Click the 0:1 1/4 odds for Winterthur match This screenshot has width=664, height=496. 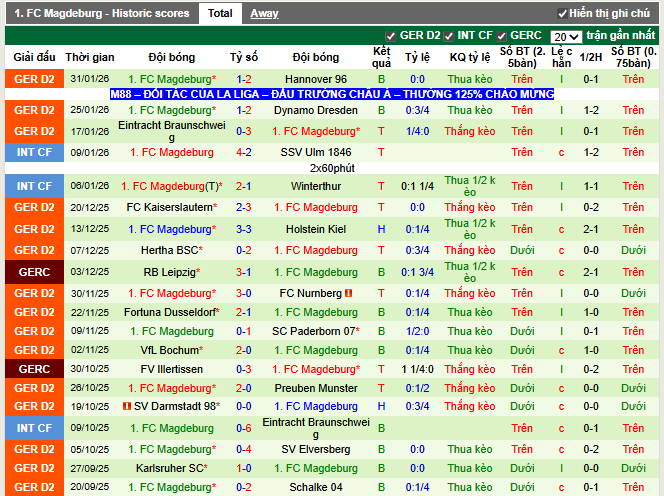(x=418, y=186)
